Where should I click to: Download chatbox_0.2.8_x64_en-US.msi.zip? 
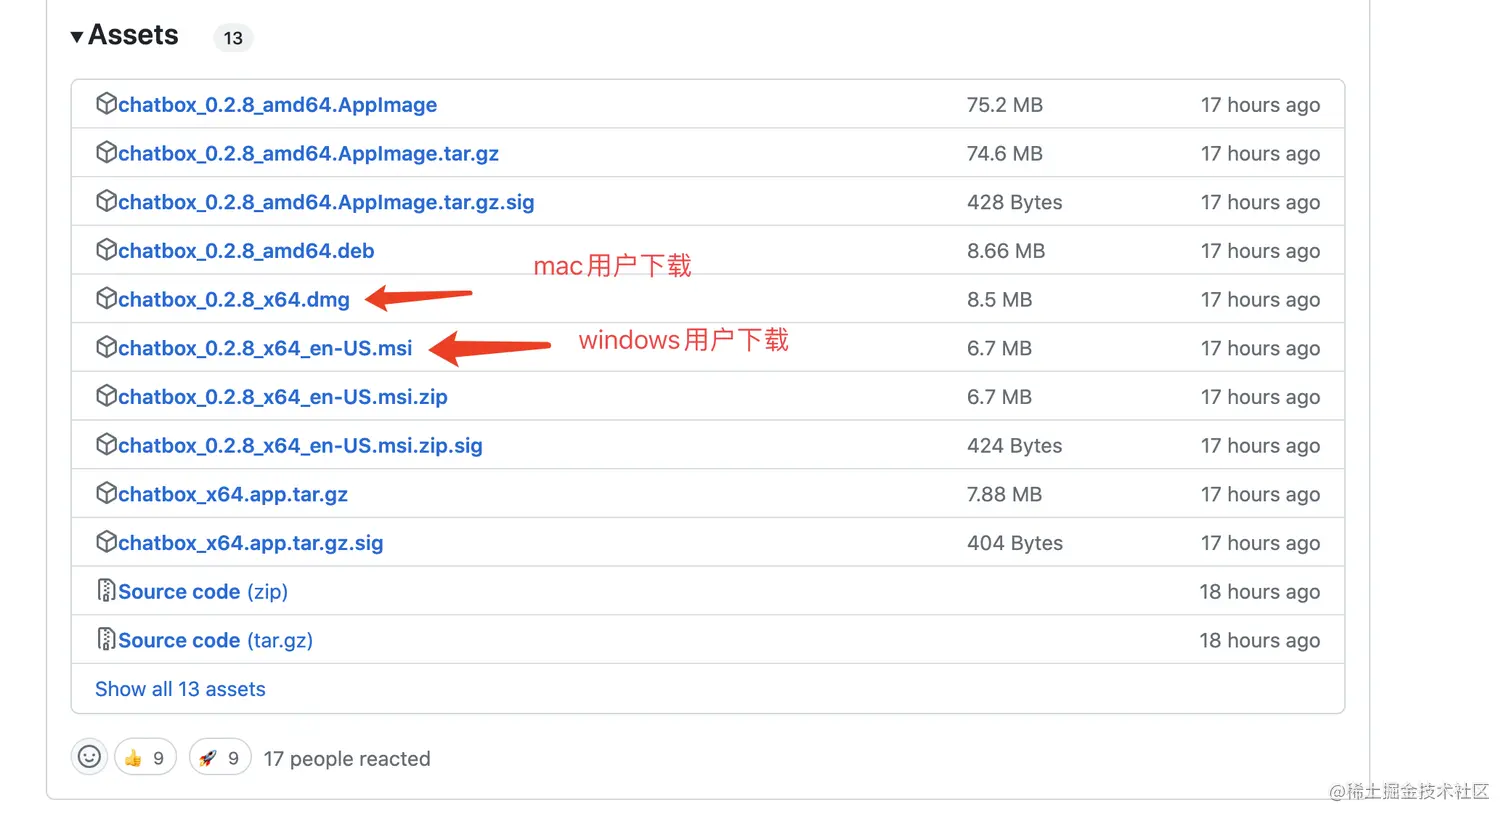[x=283, y=398]
